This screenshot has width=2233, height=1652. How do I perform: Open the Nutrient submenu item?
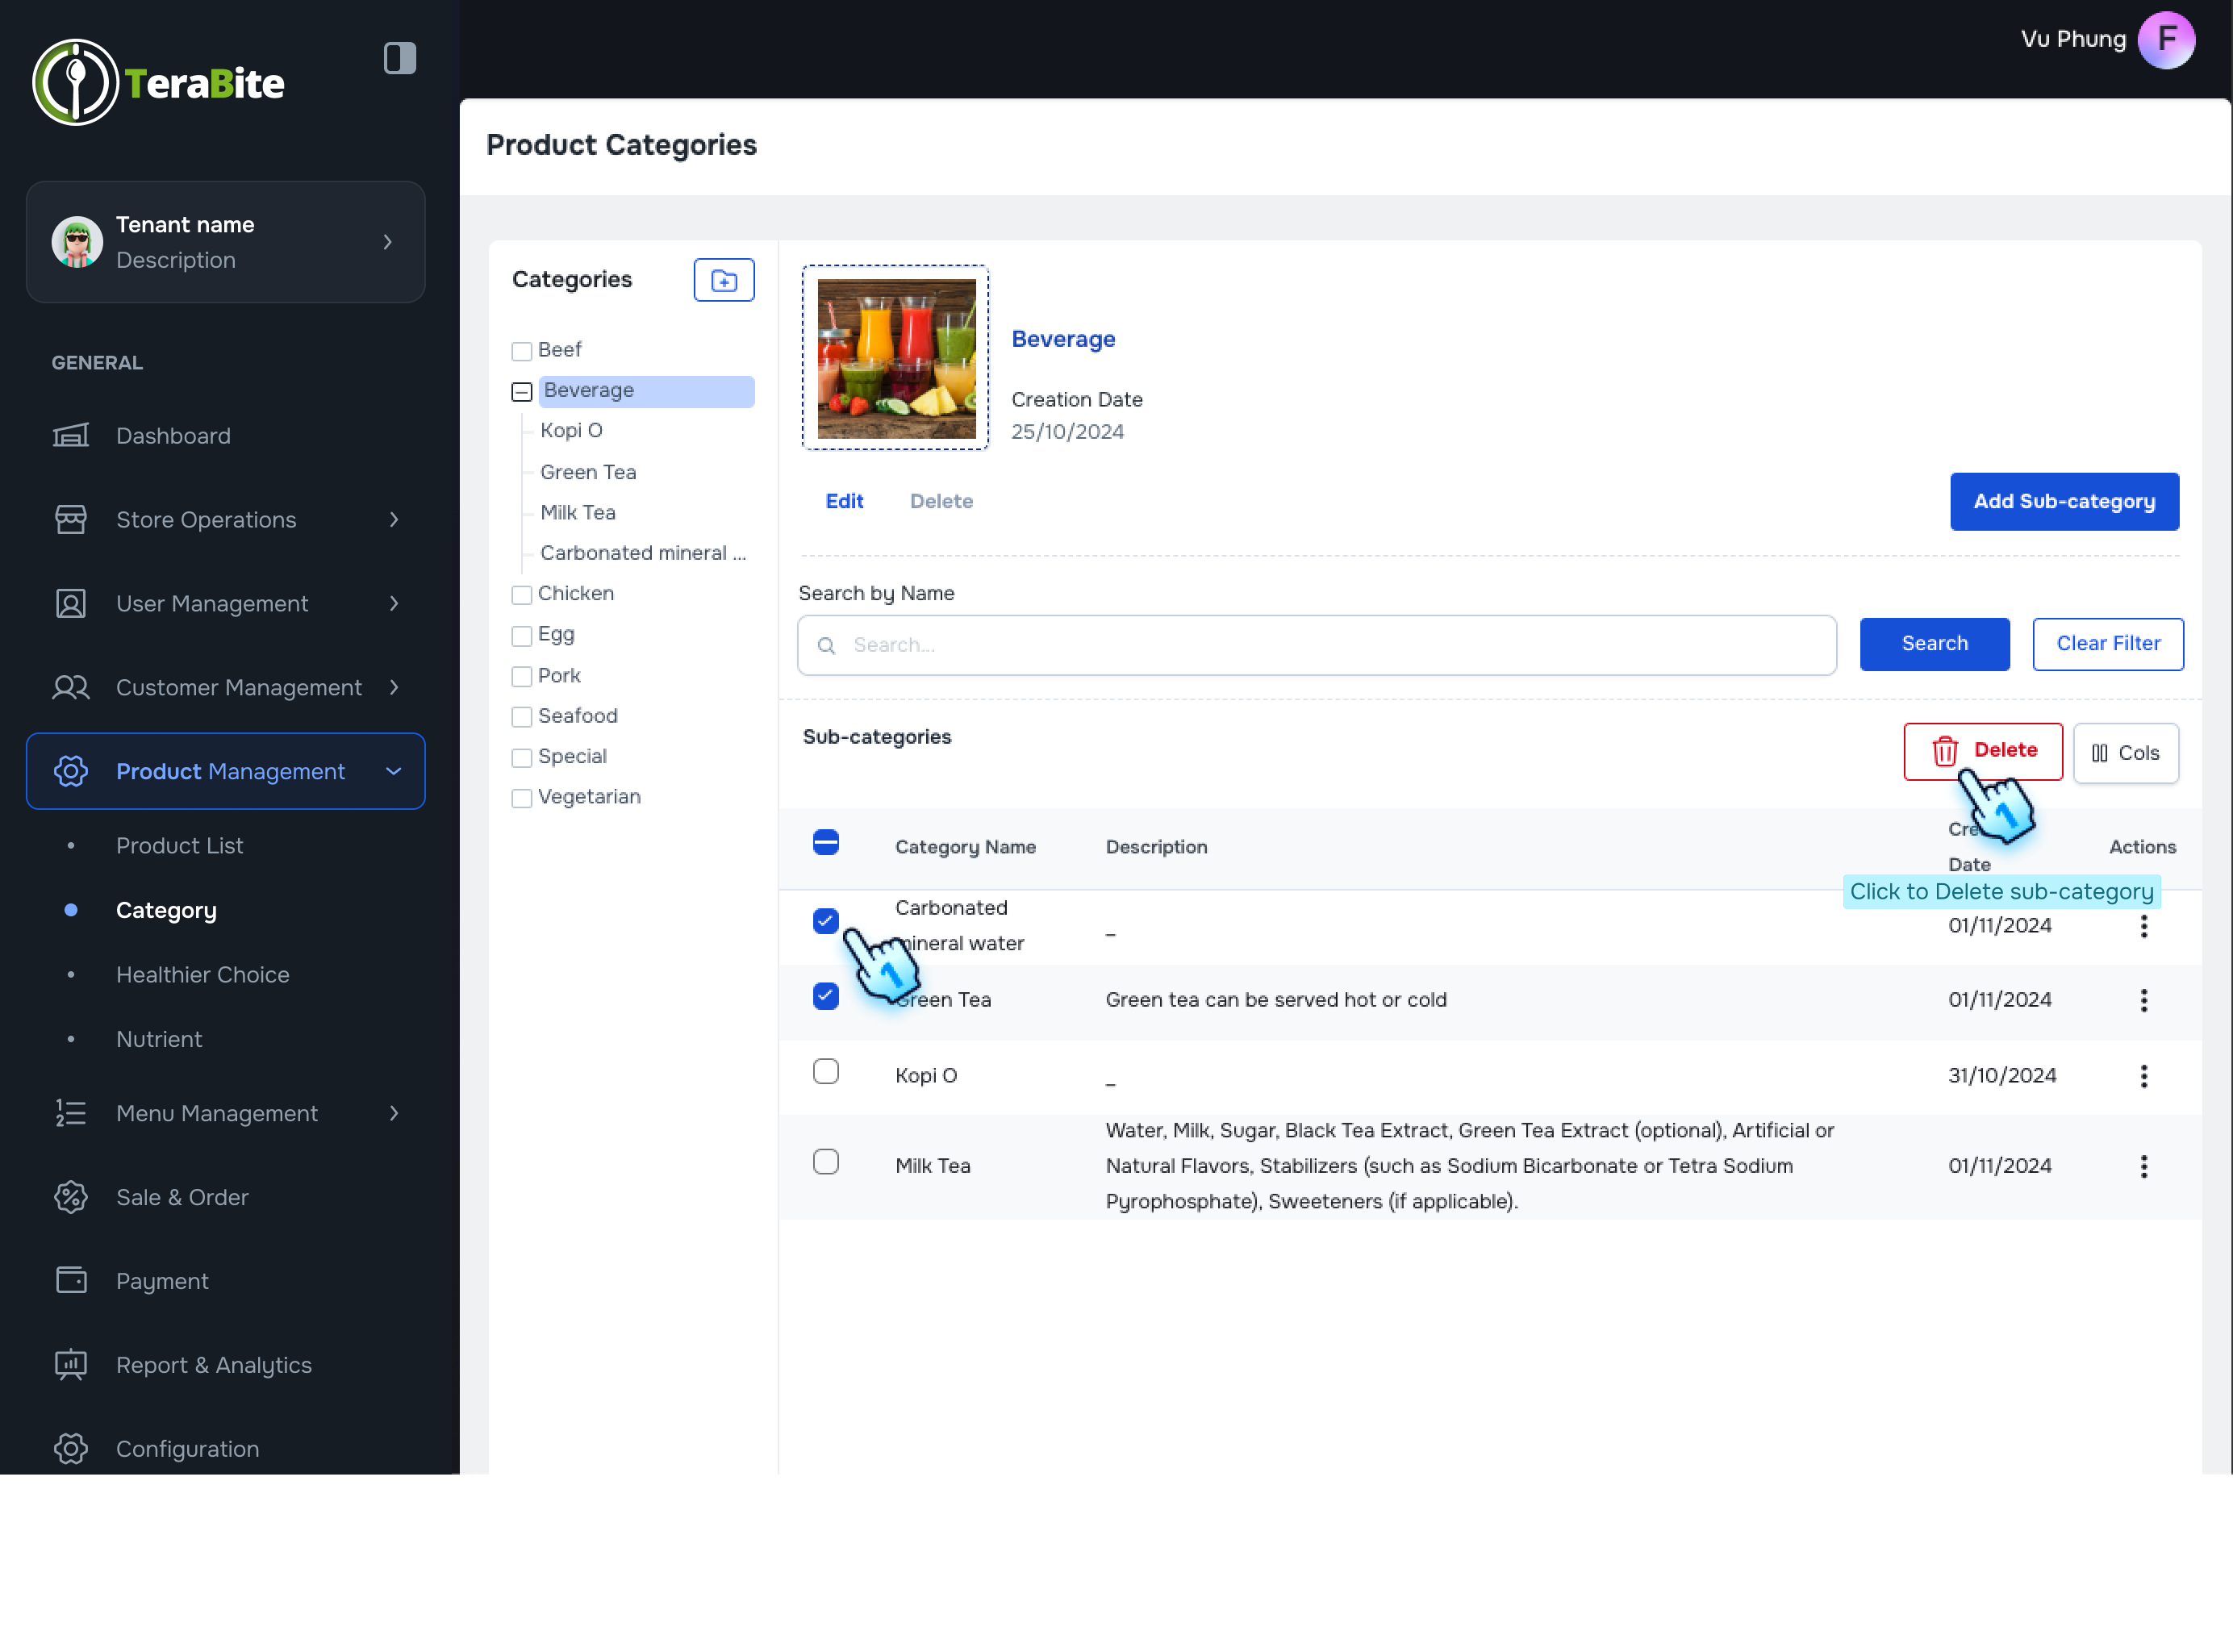(158, 1039)
